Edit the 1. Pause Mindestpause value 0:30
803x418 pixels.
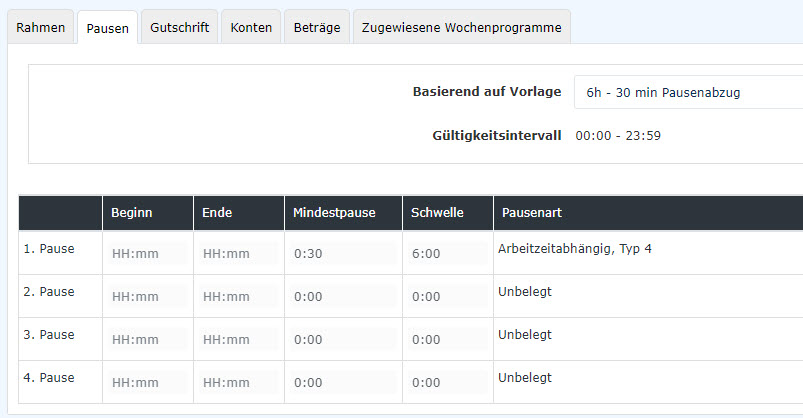coord(342,254)
